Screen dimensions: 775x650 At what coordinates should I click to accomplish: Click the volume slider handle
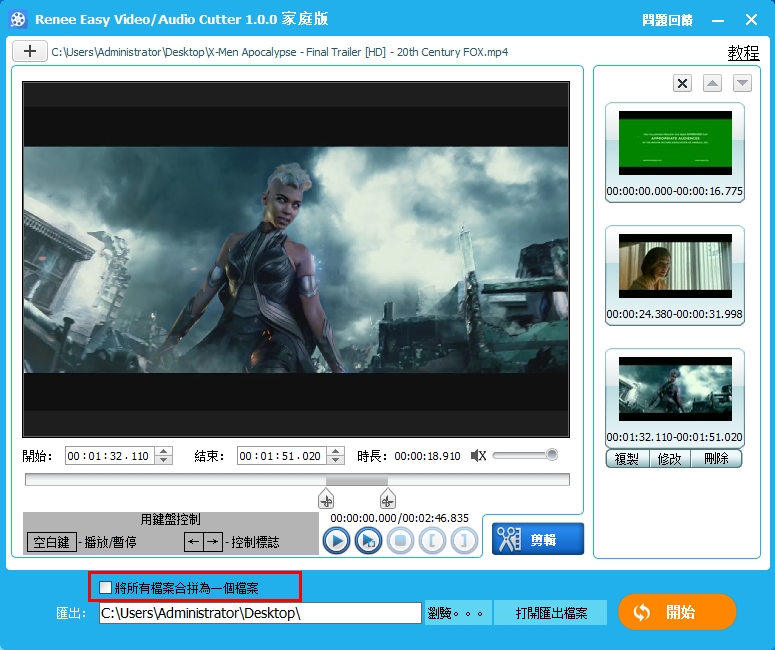[552, 454]
